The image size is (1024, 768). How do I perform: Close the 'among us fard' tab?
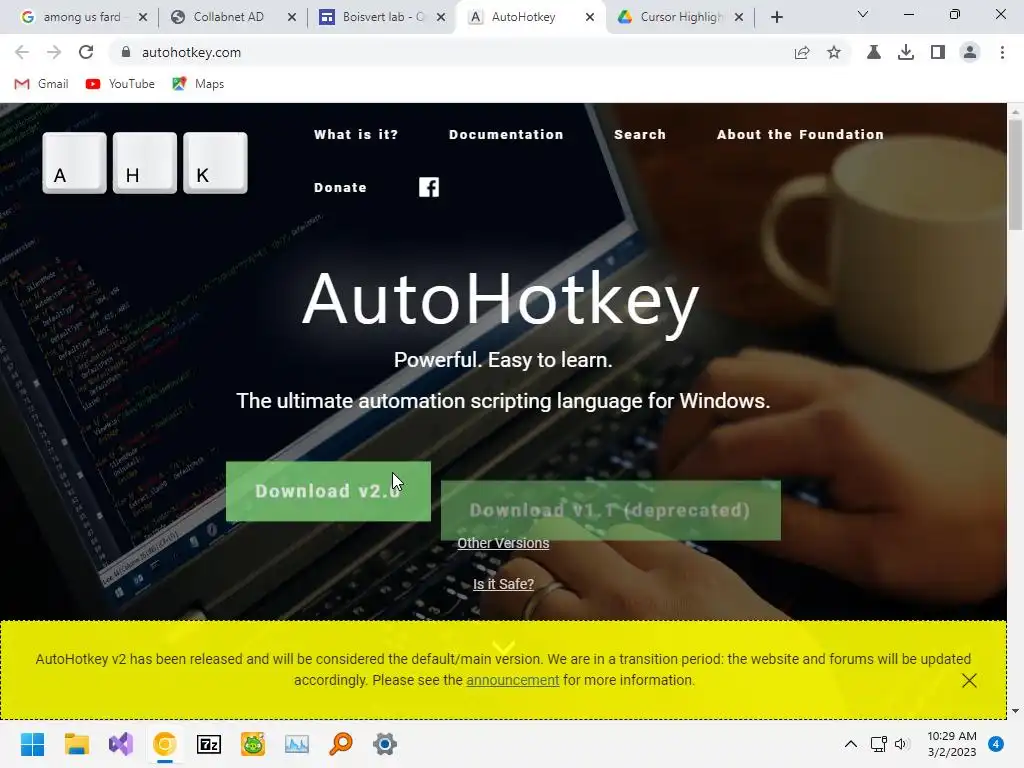pos(143,17)
